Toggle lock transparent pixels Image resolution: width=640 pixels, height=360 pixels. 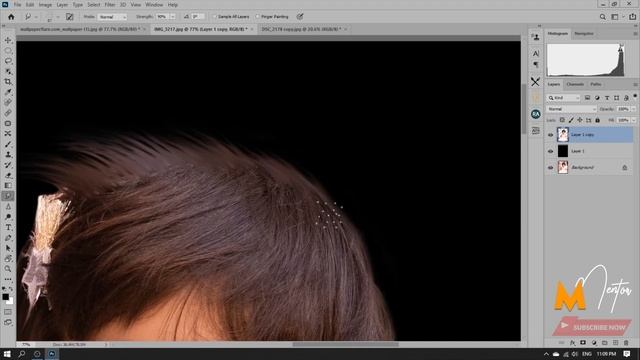click(x=562, y=120)
